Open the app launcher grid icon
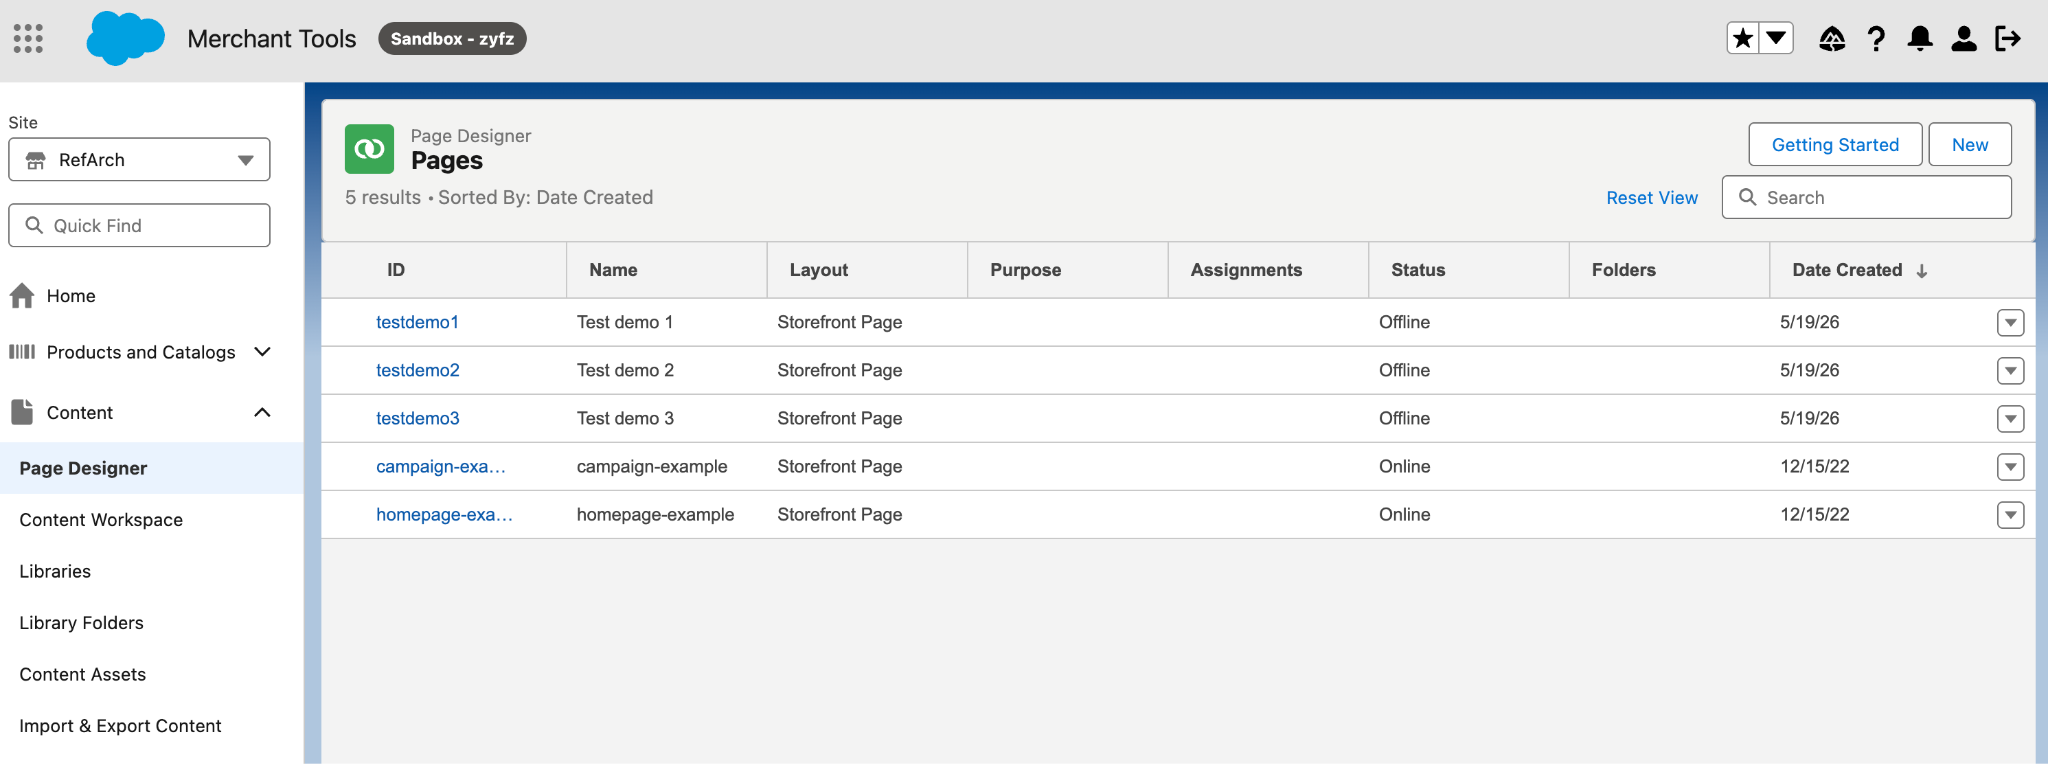The image size is (2048, 764). tap(28, 38)
